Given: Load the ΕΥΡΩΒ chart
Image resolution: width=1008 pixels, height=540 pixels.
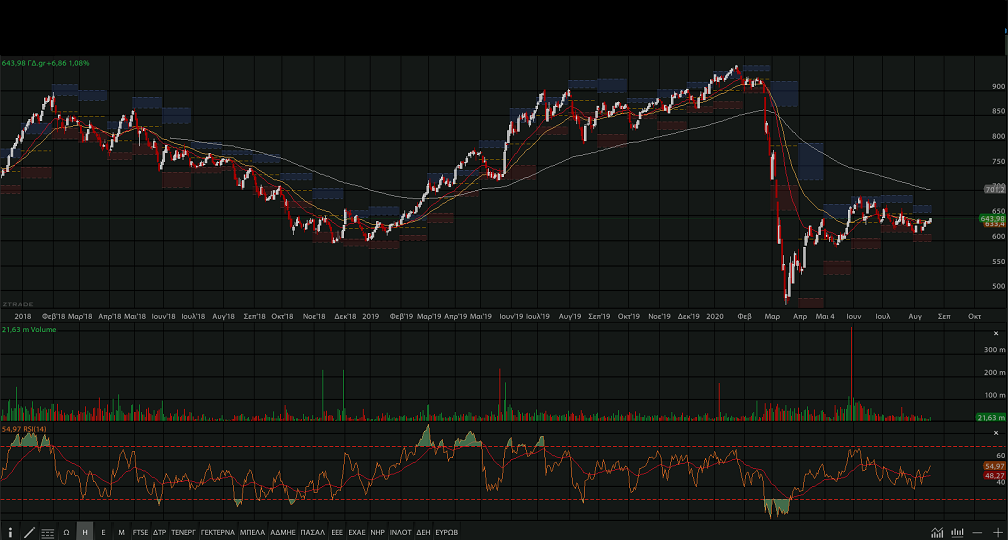Looking at the screenshot, I should pyautogui.click(x=446, y=532).
